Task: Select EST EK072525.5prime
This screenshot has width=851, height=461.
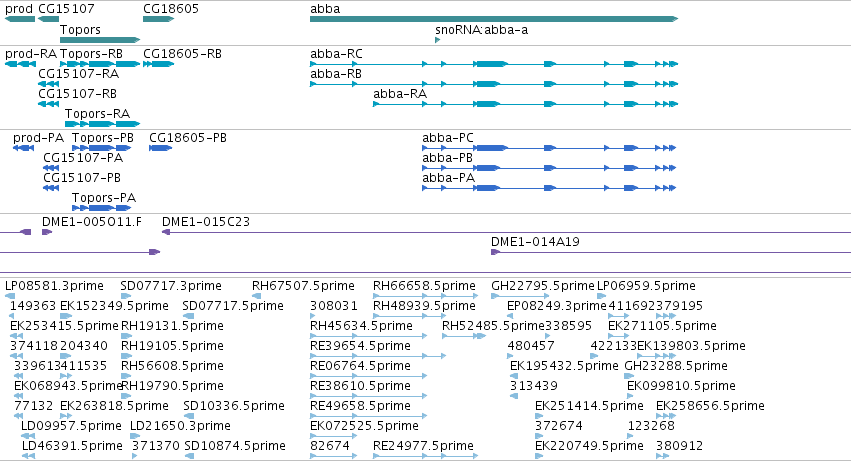Action: [364, 427]
